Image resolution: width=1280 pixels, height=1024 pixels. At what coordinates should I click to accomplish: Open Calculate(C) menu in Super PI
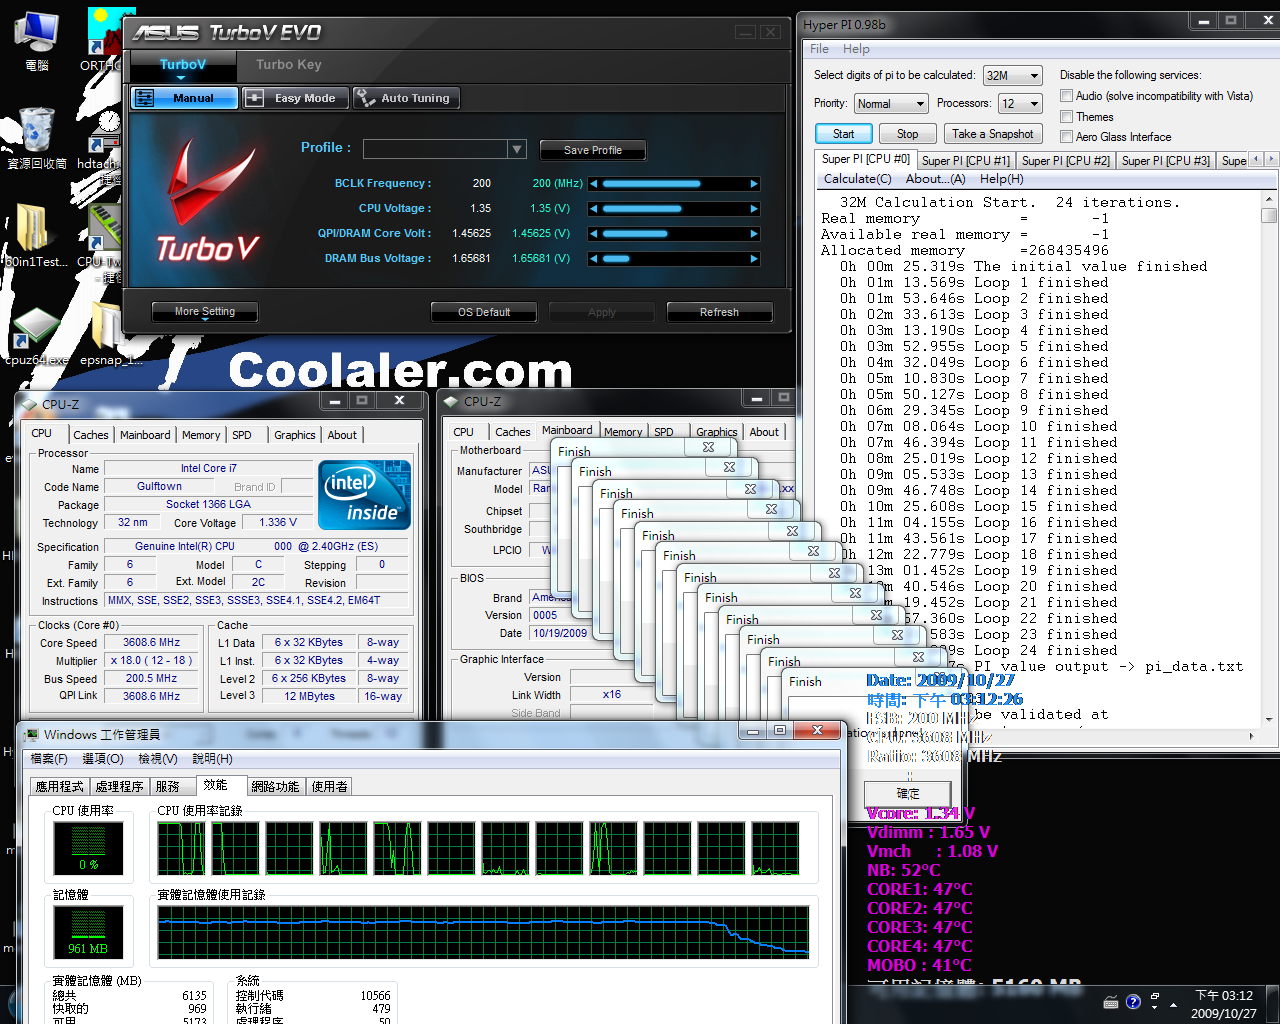point(857,179)
